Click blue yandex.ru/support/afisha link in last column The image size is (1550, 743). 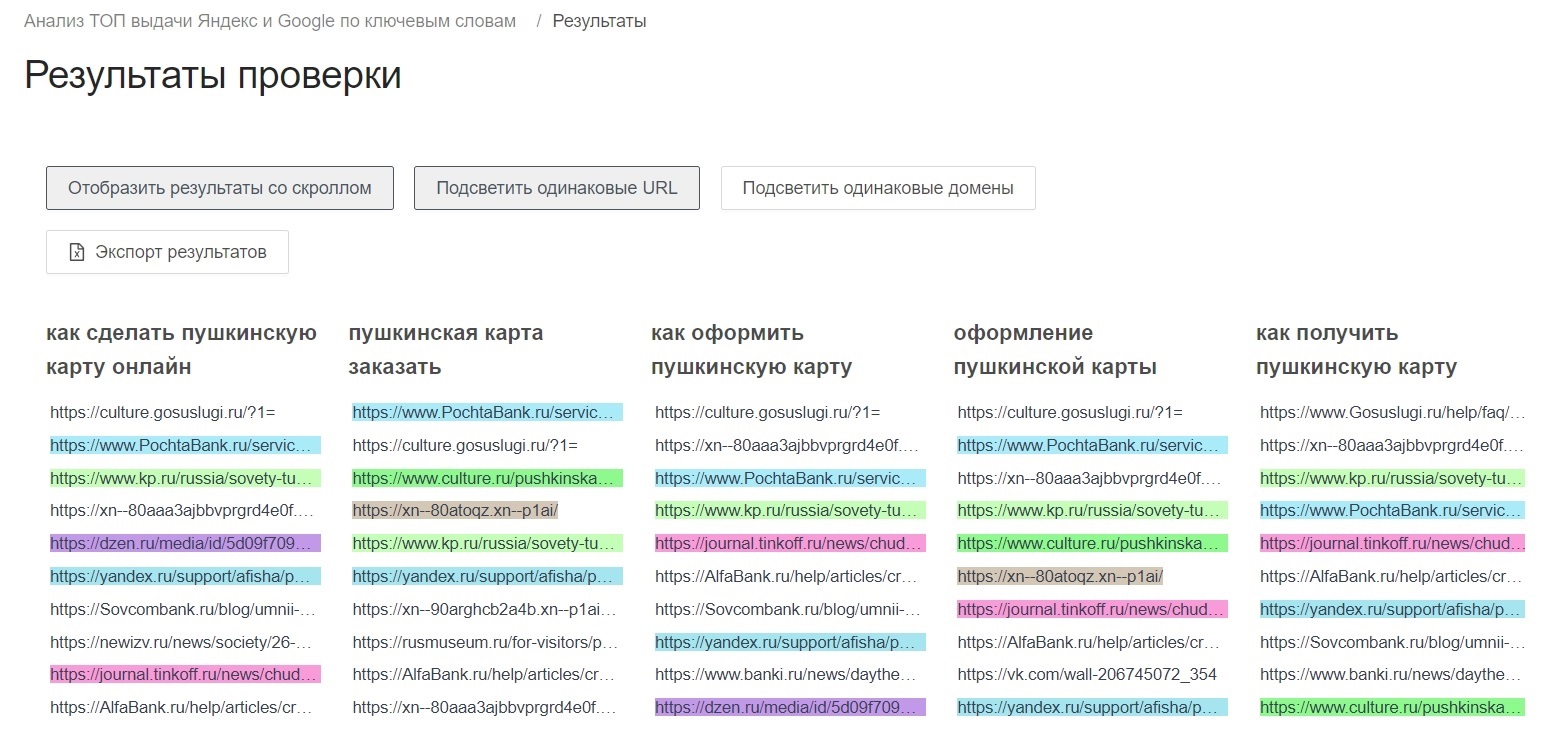pos(1391,608)
